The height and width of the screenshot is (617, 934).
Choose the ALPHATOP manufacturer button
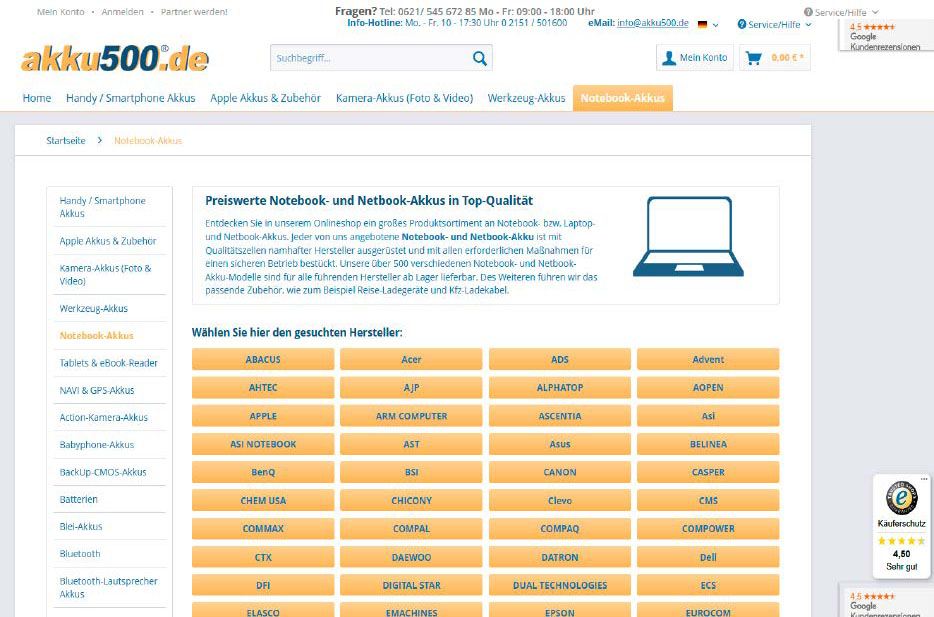559,387
